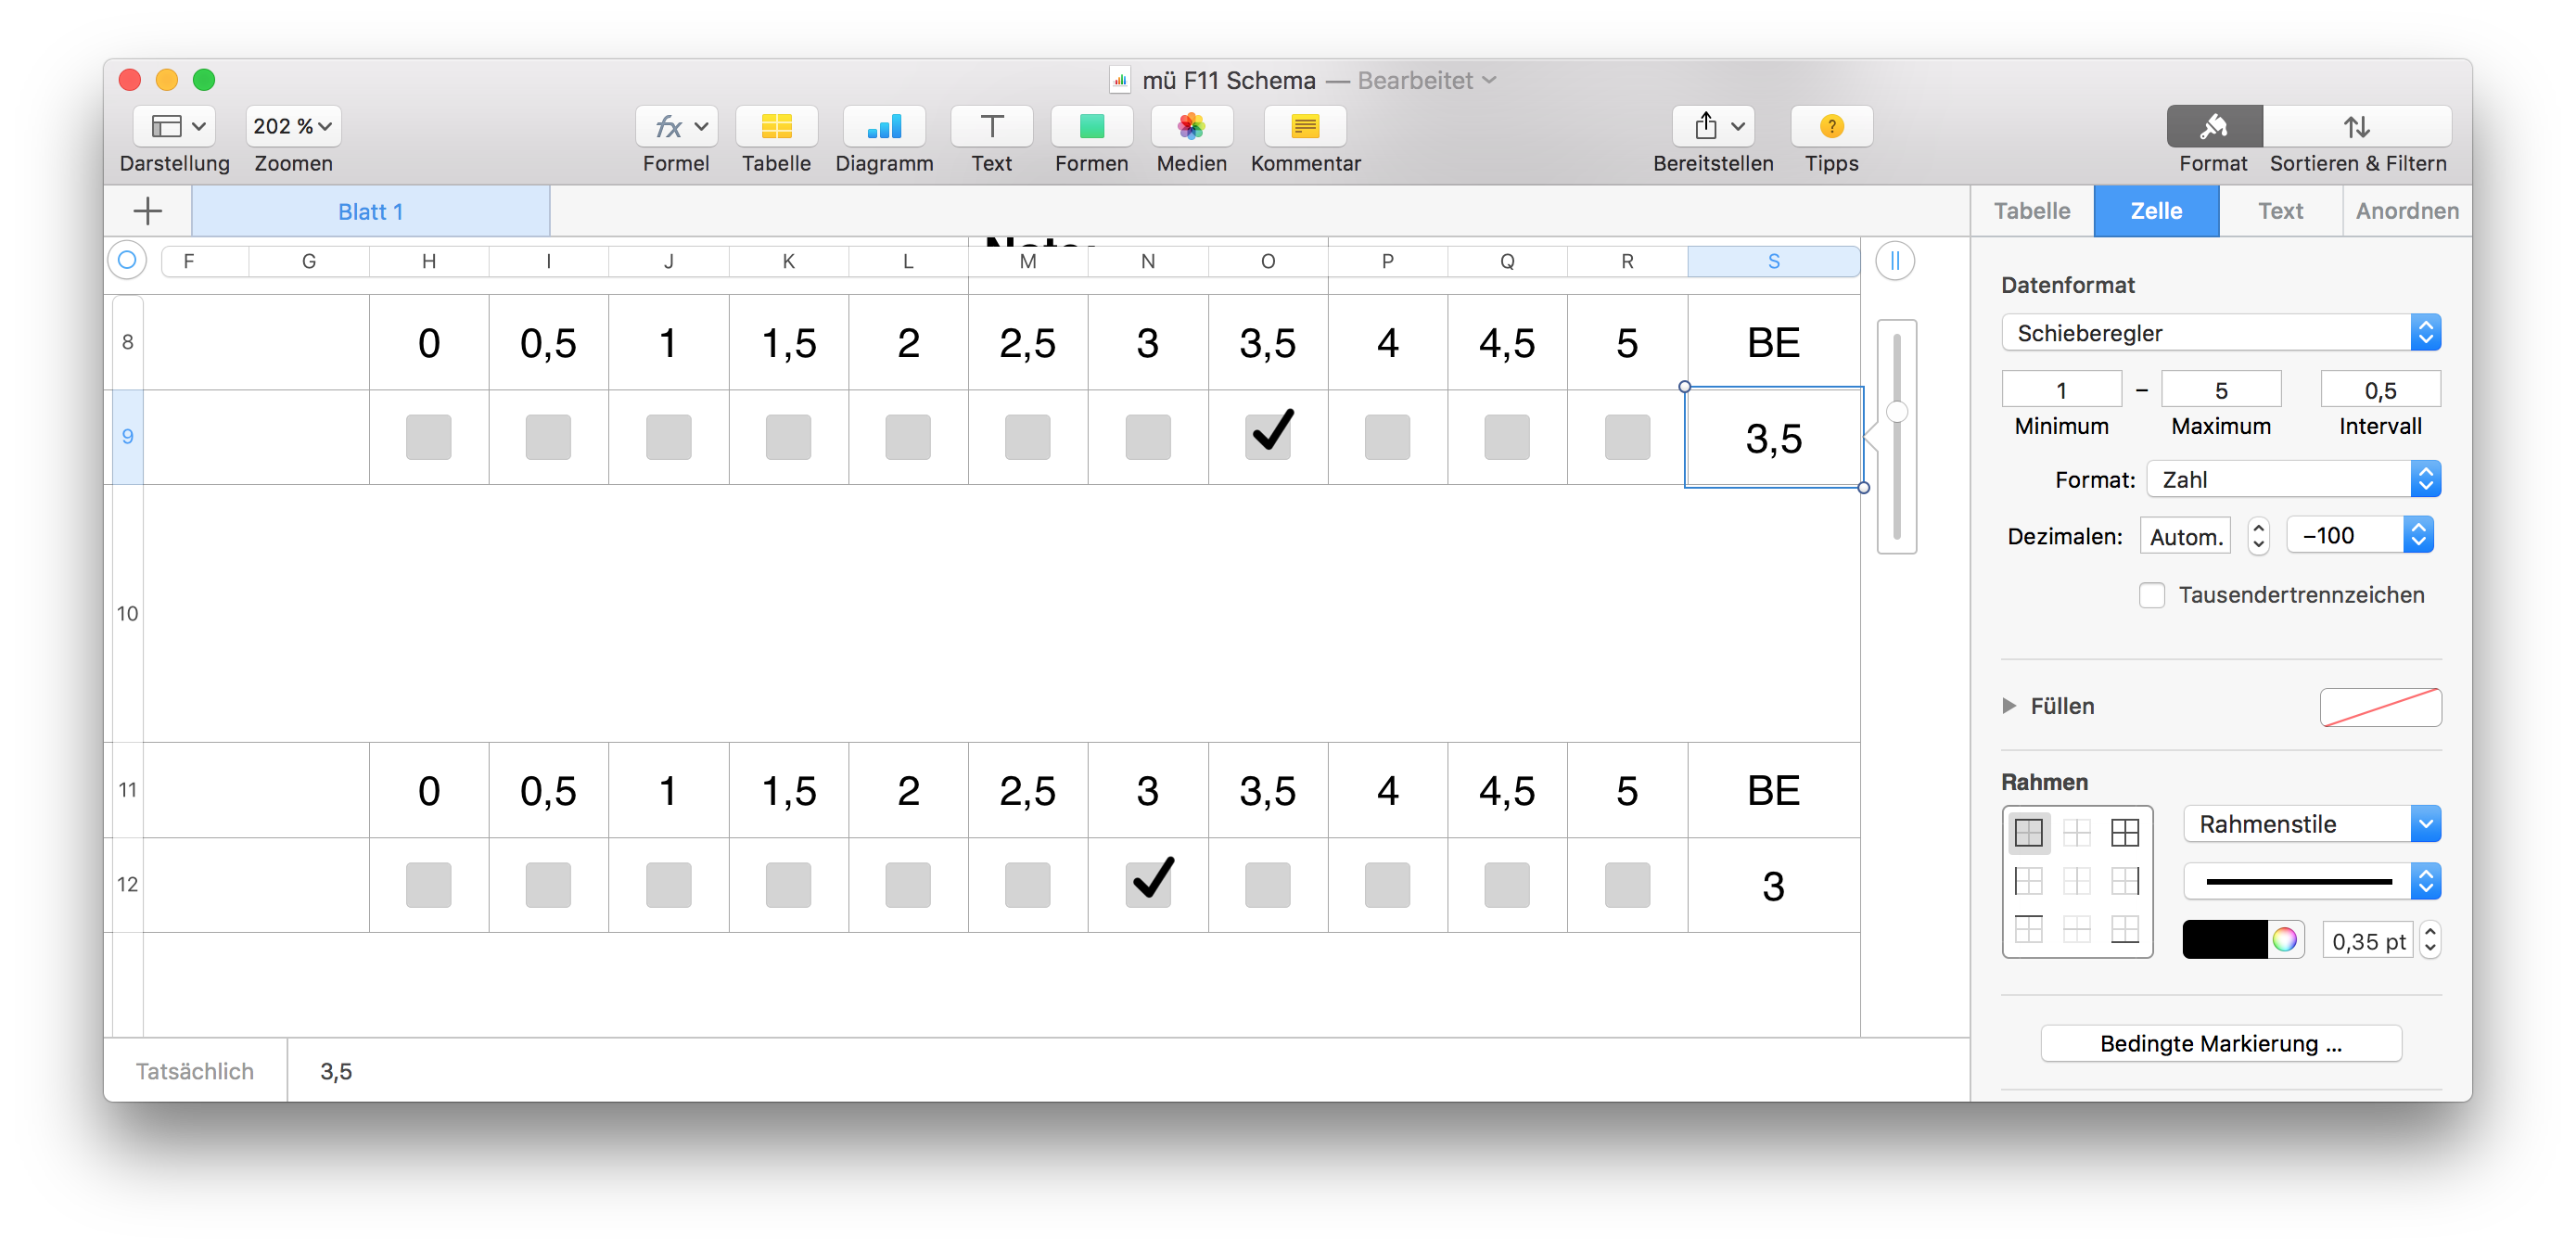Click the vertical cell slider knob

pyautogui.click(x=1896, y=412)
